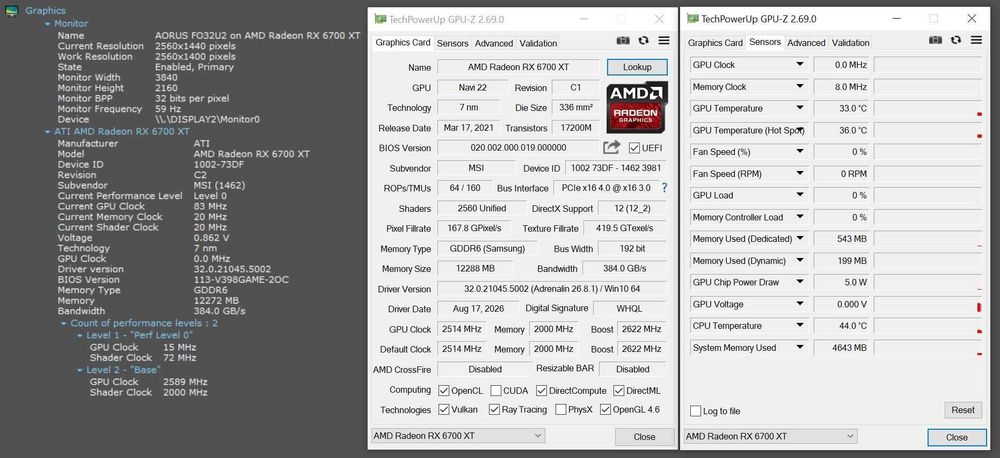Screen dimensions: 1000x458
Task: Collapse the Count of performance levels node
Action: [x=64, y=323]
